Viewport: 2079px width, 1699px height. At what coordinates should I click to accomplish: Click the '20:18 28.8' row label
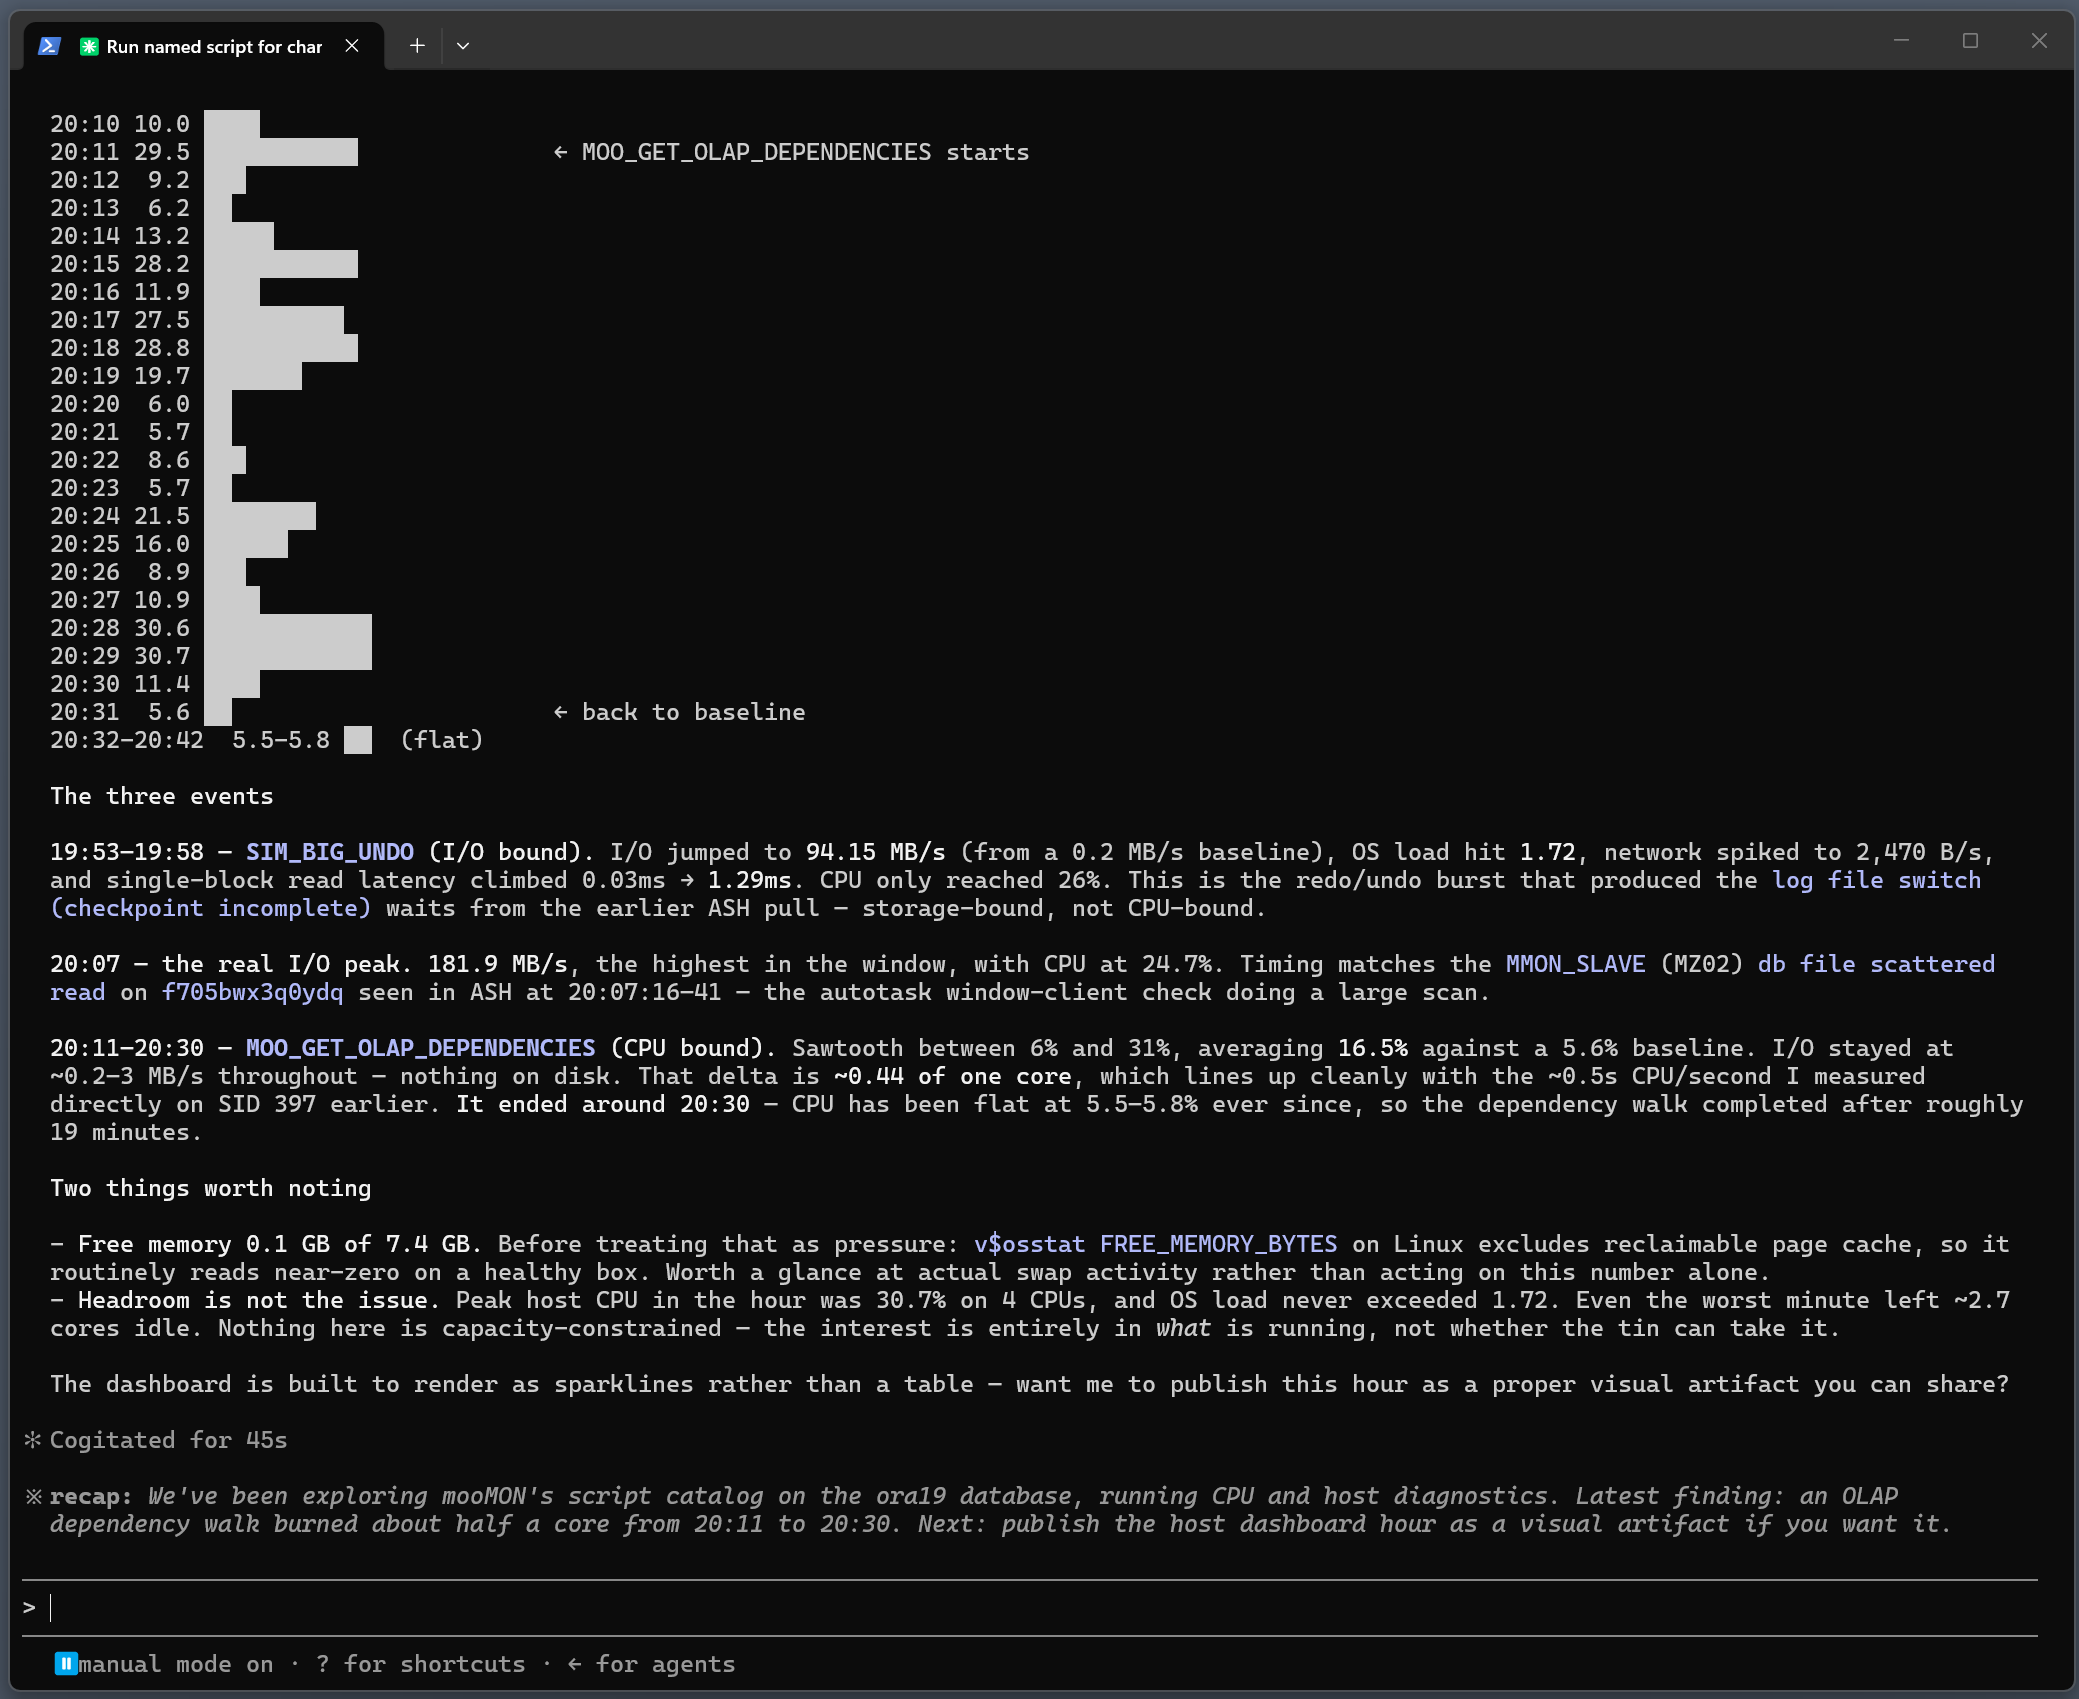[120, 348]
